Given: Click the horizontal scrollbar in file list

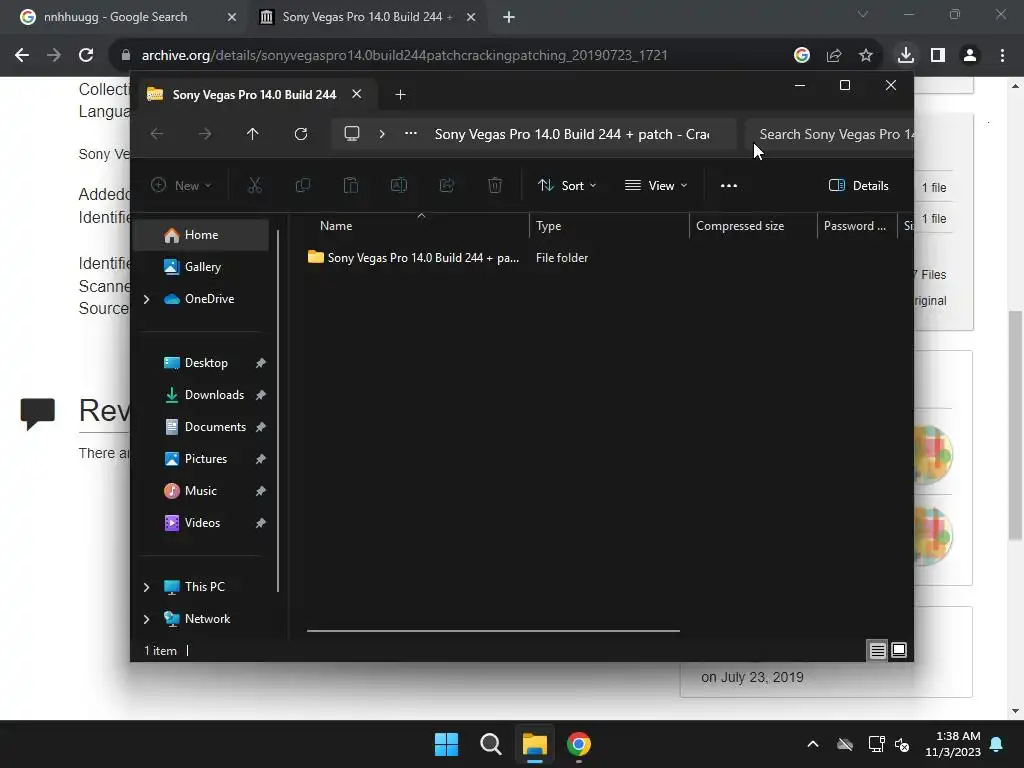Looking at the screenshot, I should click(493, 631).
